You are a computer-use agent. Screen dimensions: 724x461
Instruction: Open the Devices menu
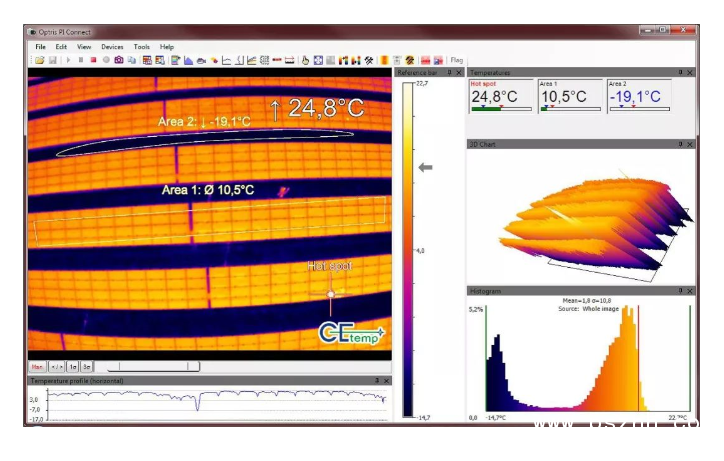click(112, 47)
